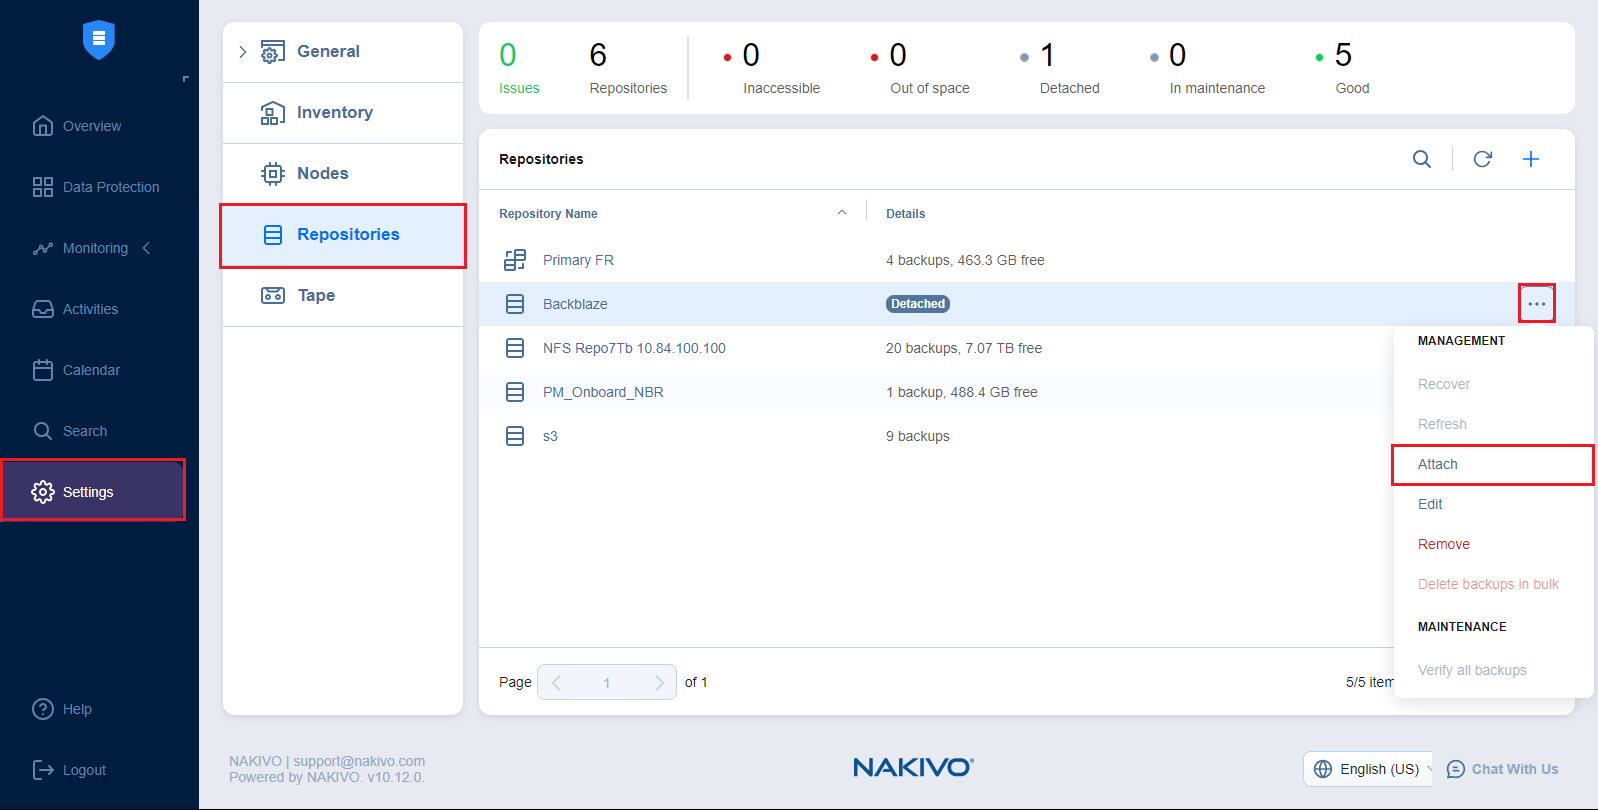Select Attach from the management menu
This screenshot has height=810, width=1598.
(x=1437, y=464)
